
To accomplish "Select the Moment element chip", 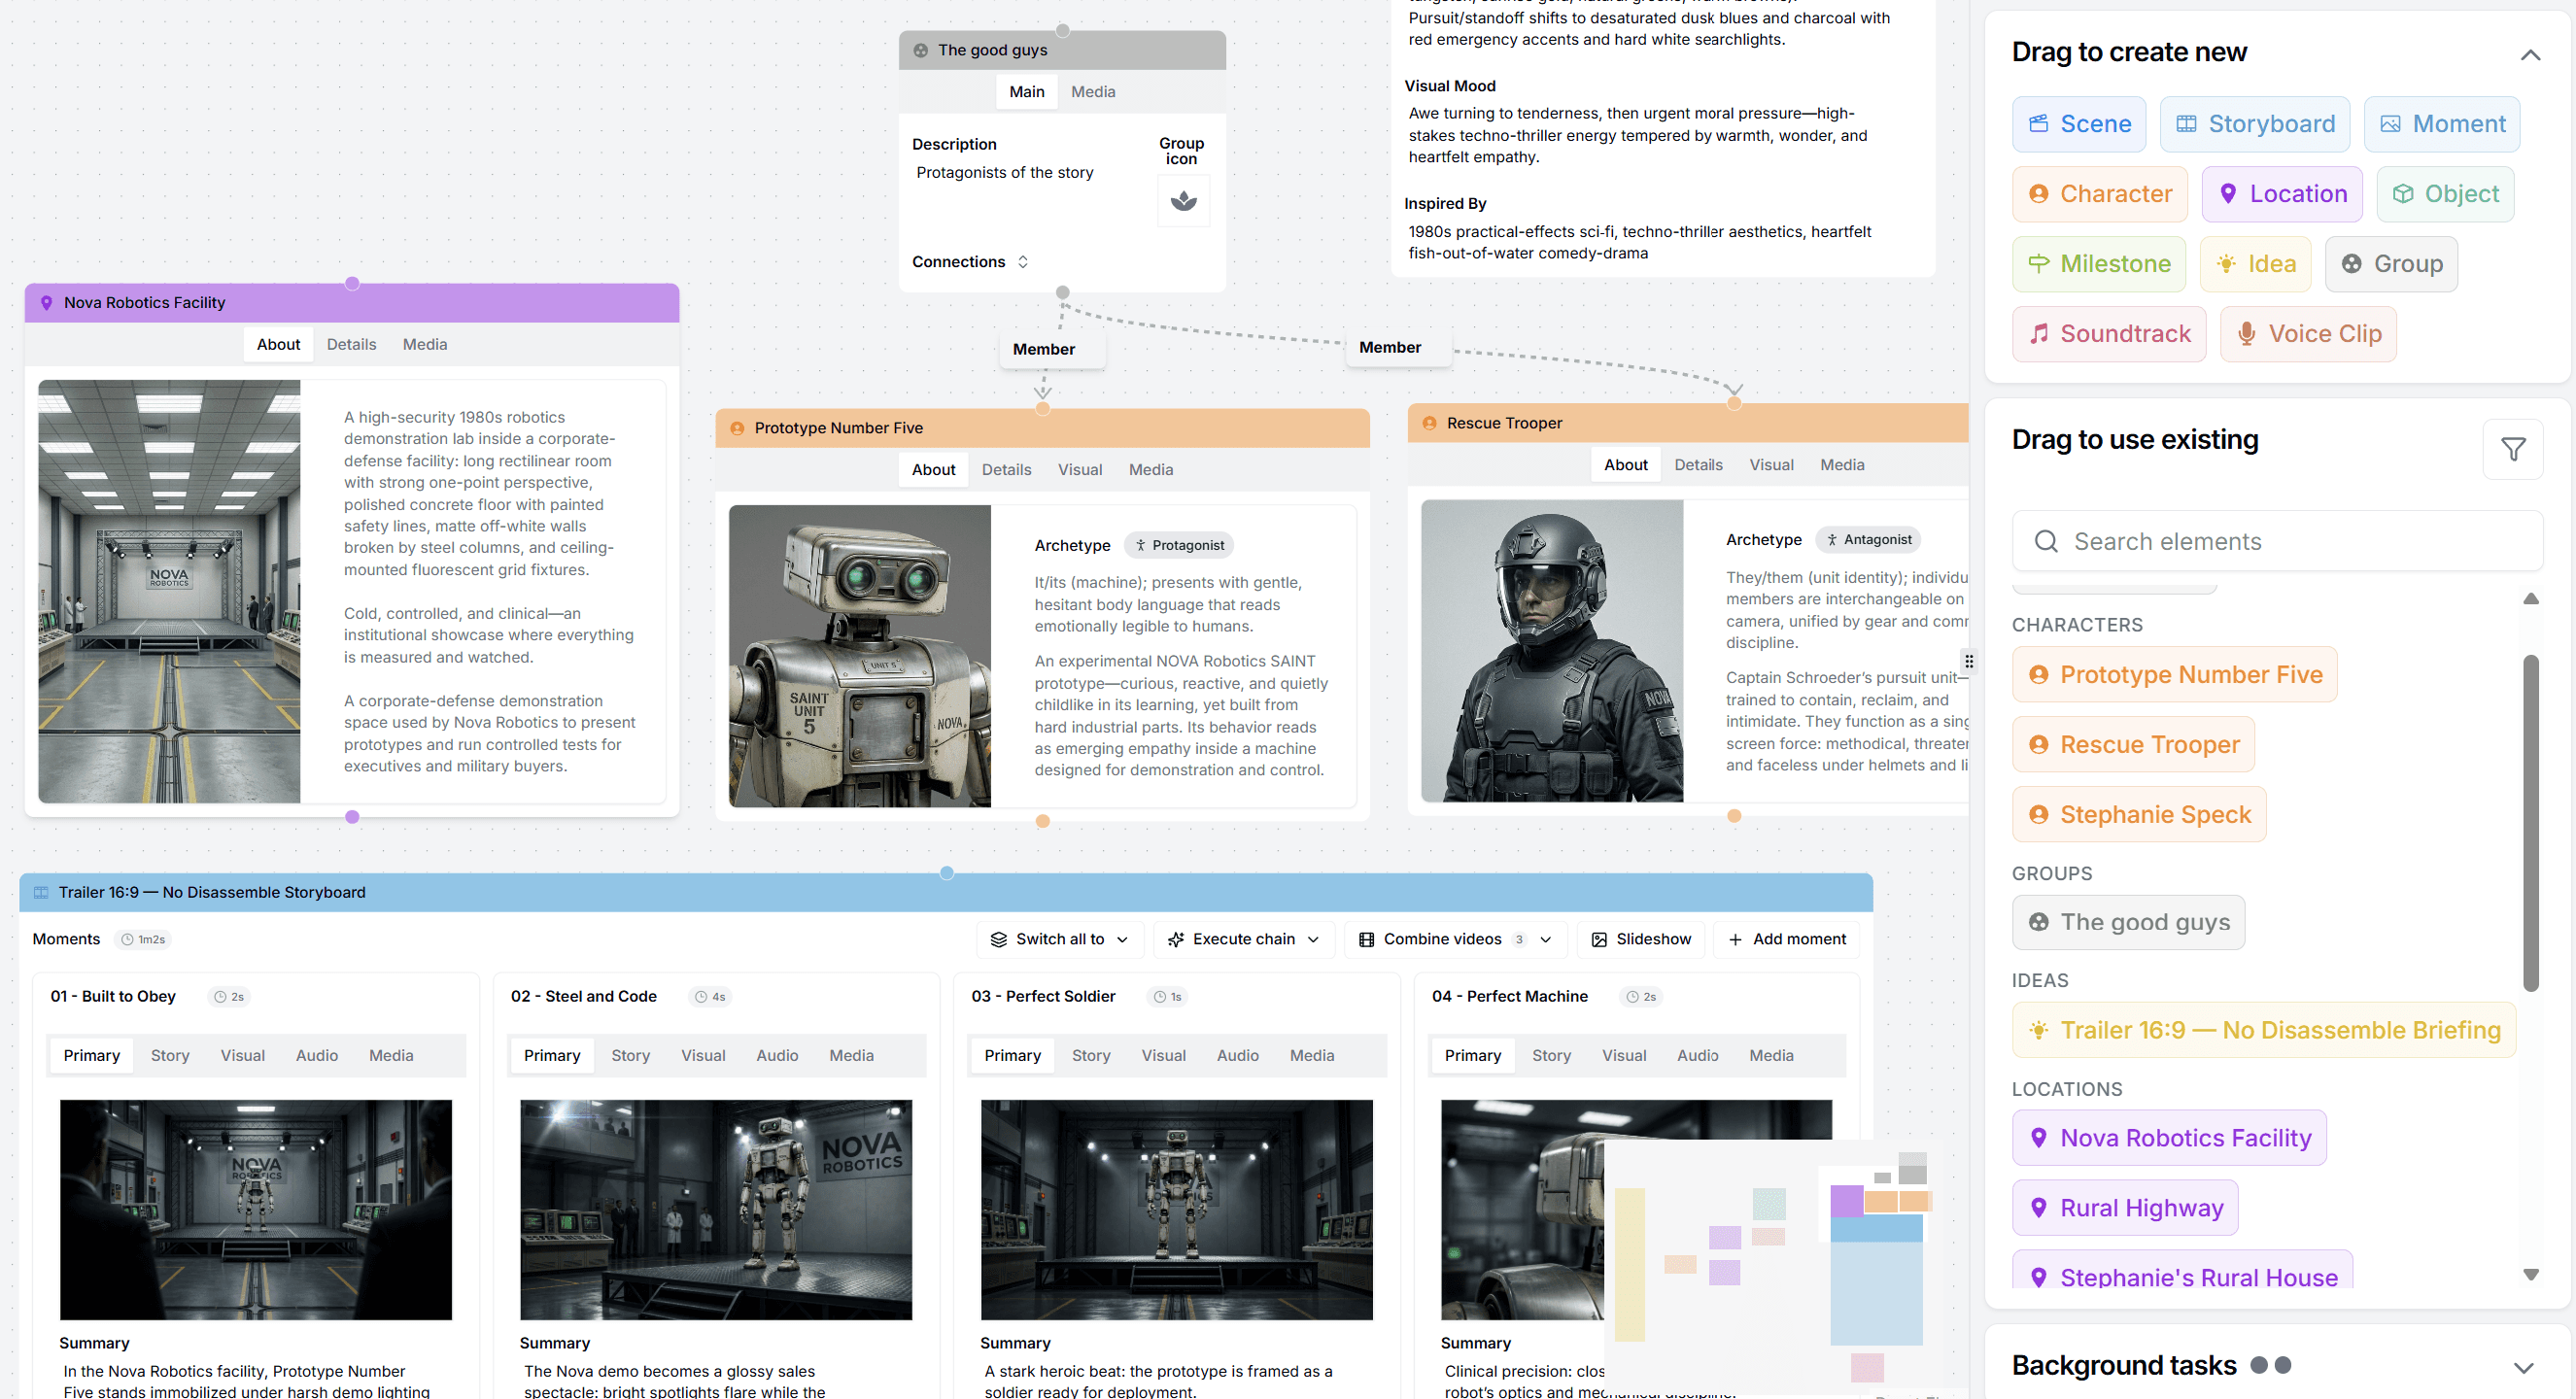I will tap(2442, 124).
